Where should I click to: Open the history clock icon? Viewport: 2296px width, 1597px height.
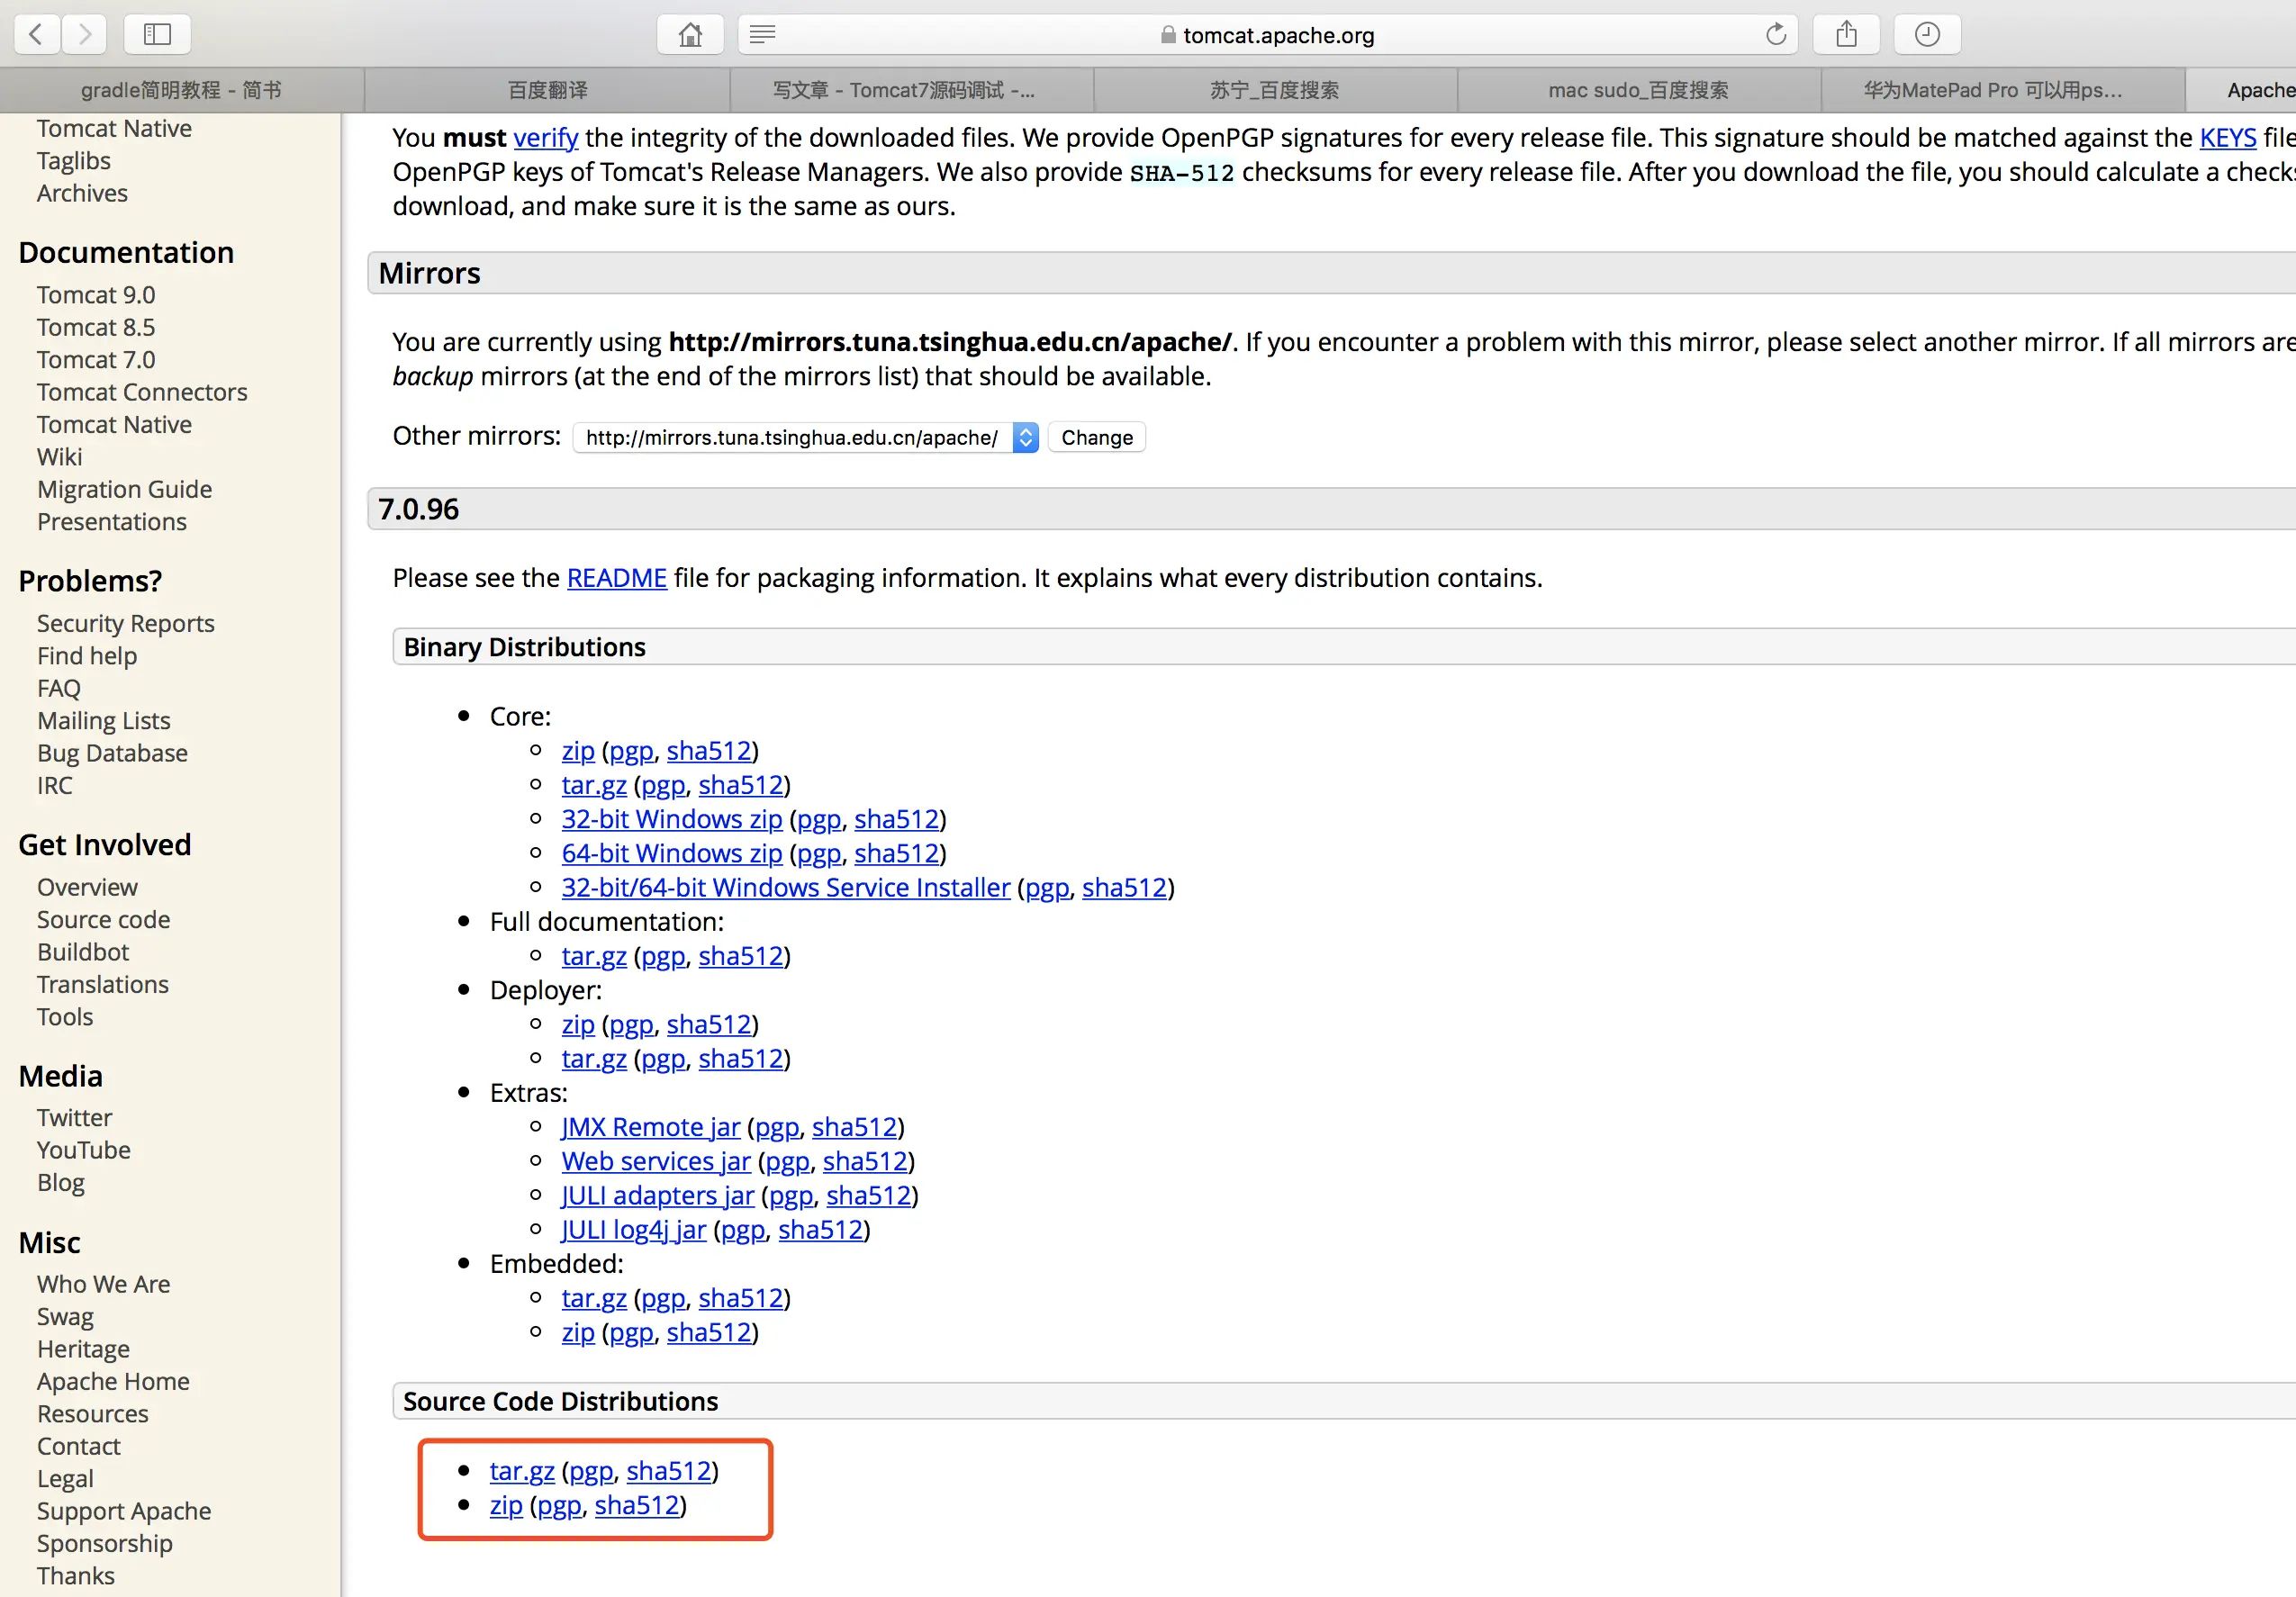[1926, 34]
